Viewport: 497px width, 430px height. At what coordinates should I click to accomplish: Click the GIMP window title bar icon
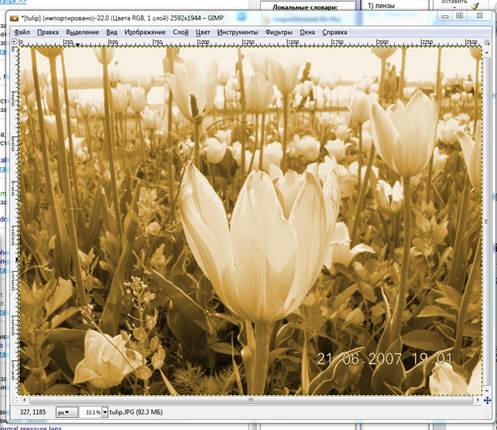[14, 19]
